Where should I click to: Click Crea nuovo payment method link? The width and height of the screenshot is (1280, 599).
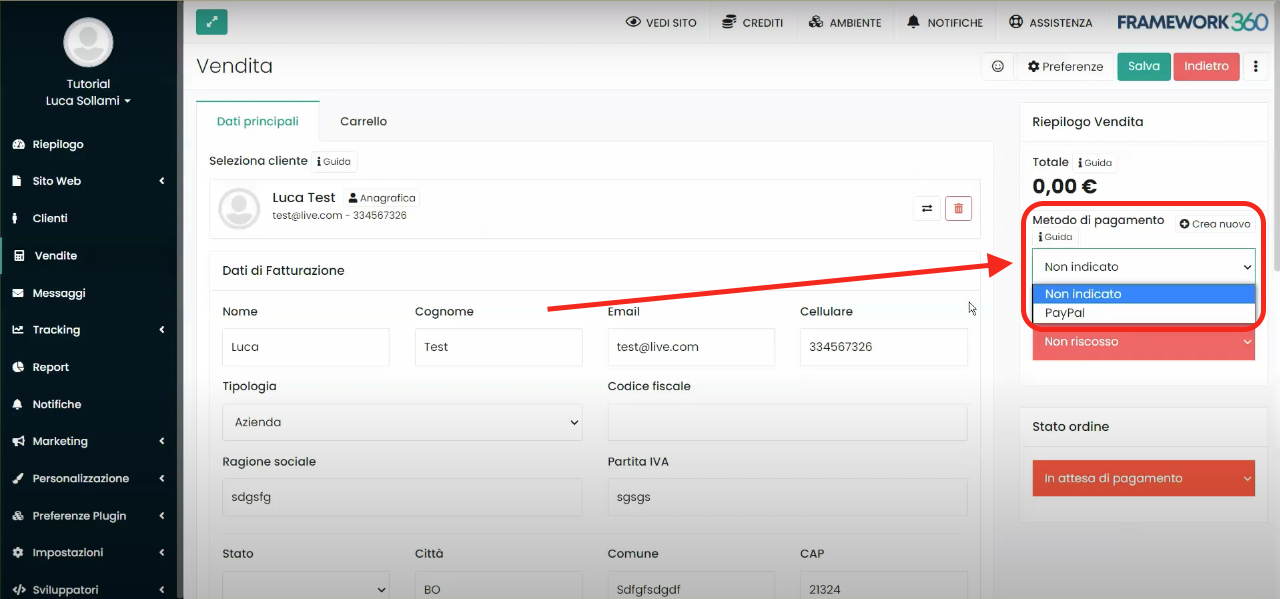pos(1215,224)
